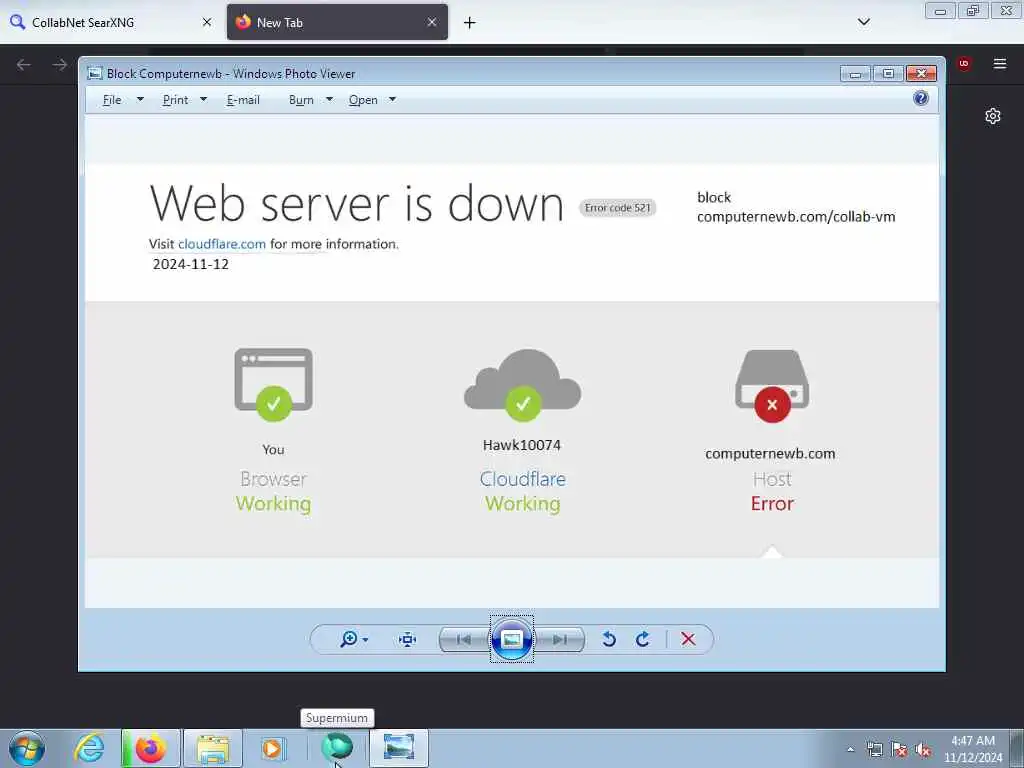Expand the Print menu arrow
The width and height of the screenshot is (1024, 768).
[203, 99]
